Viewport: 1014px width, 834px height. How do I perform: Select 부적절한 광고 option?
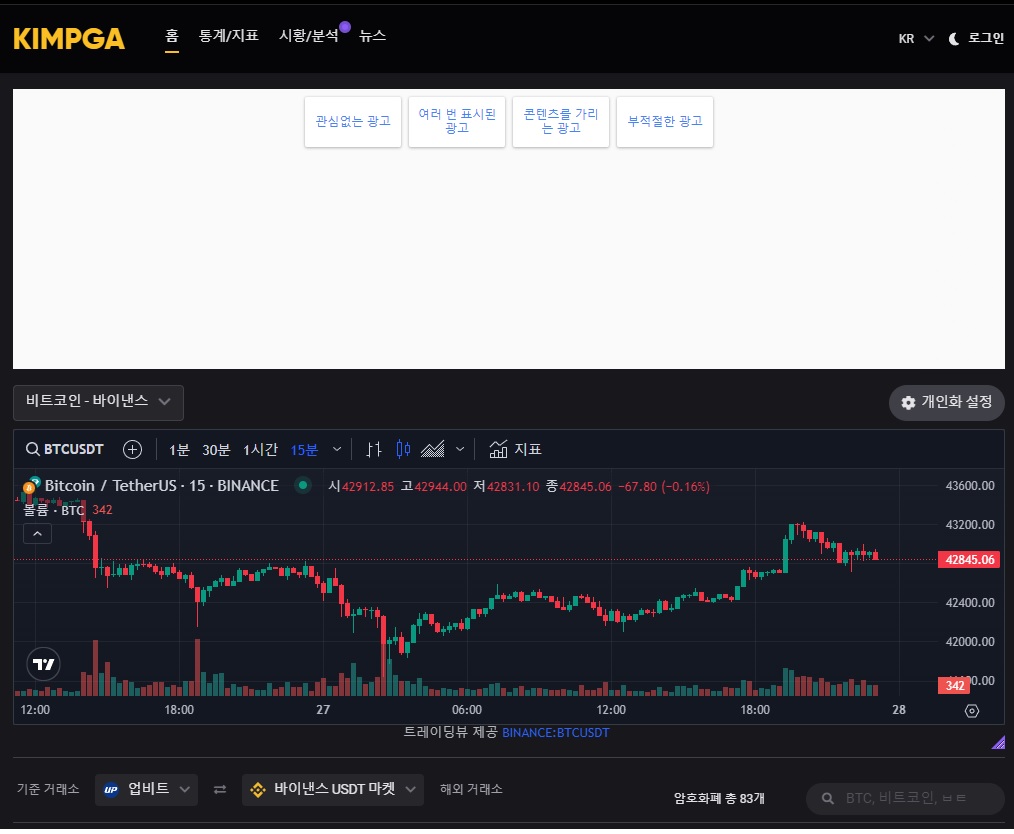point(665,122)
